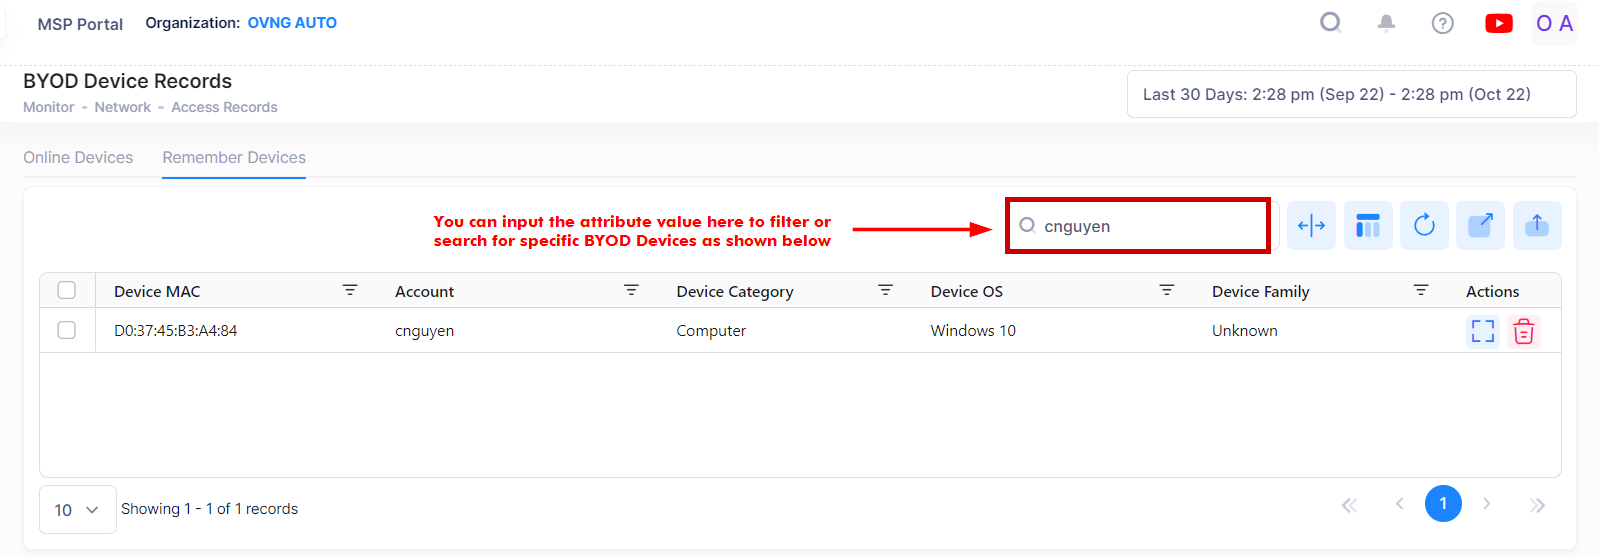Switch to the Online Devices tab
The height and width of the screenshot is (556, 1599).
coord(78,158)
